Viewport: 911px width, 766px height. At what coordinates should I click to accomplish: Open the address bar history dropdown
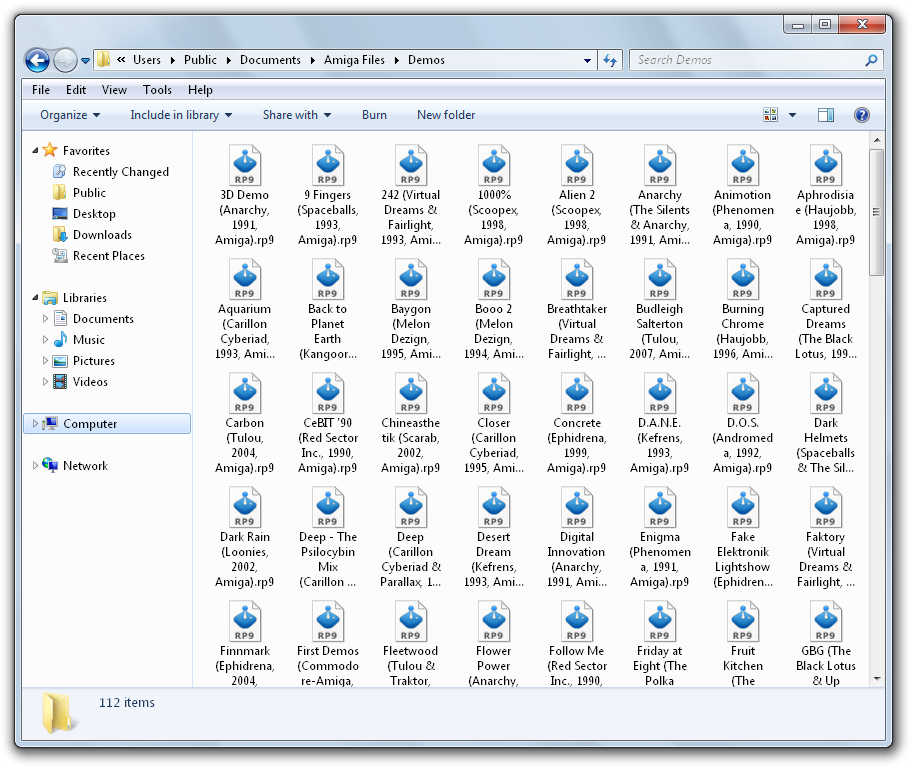tap(587, 60)
